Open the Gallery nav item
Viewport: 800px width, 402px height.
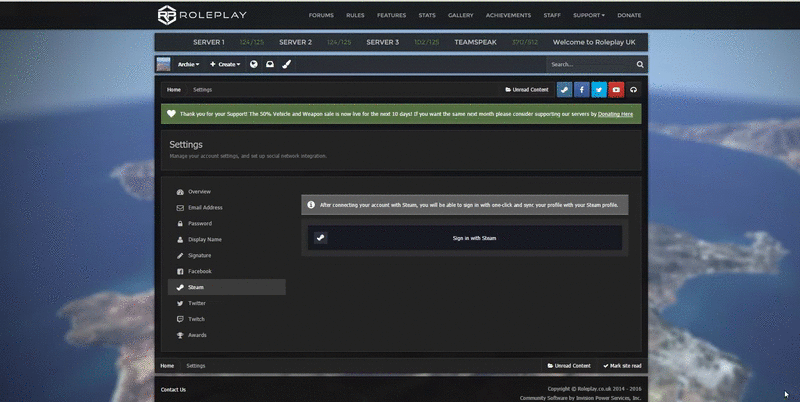point(461,15)
